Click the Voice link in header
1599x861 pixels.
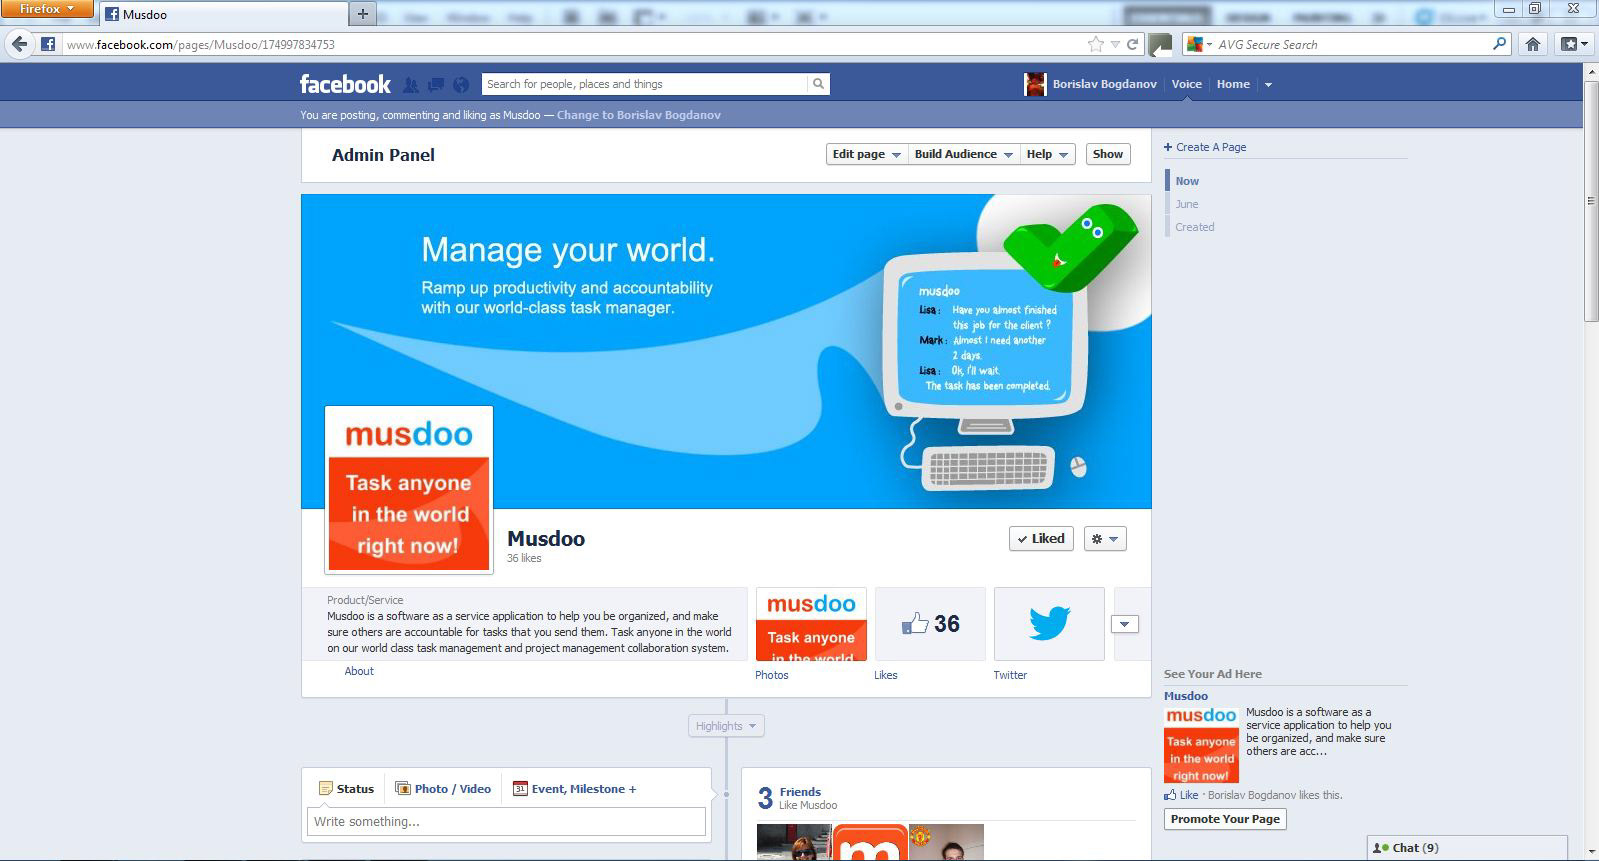(1186, 84)
